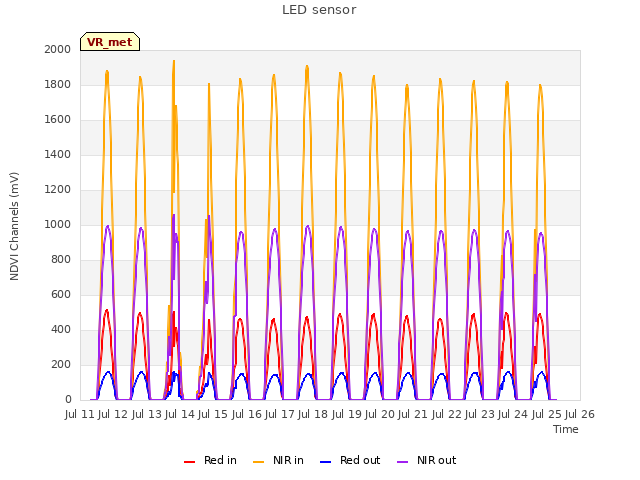640x480 pixels.
Task: Click the 400 y-axis tick label
Action: point(61,329)
